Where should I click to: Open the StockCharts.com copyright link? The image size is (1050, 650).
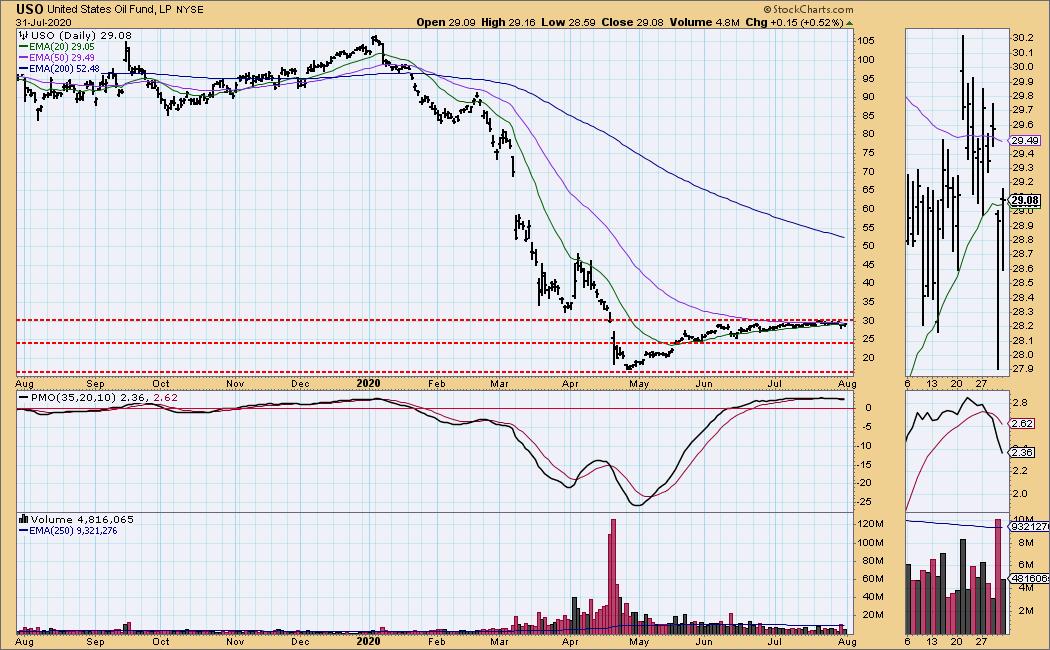point(808,9)
